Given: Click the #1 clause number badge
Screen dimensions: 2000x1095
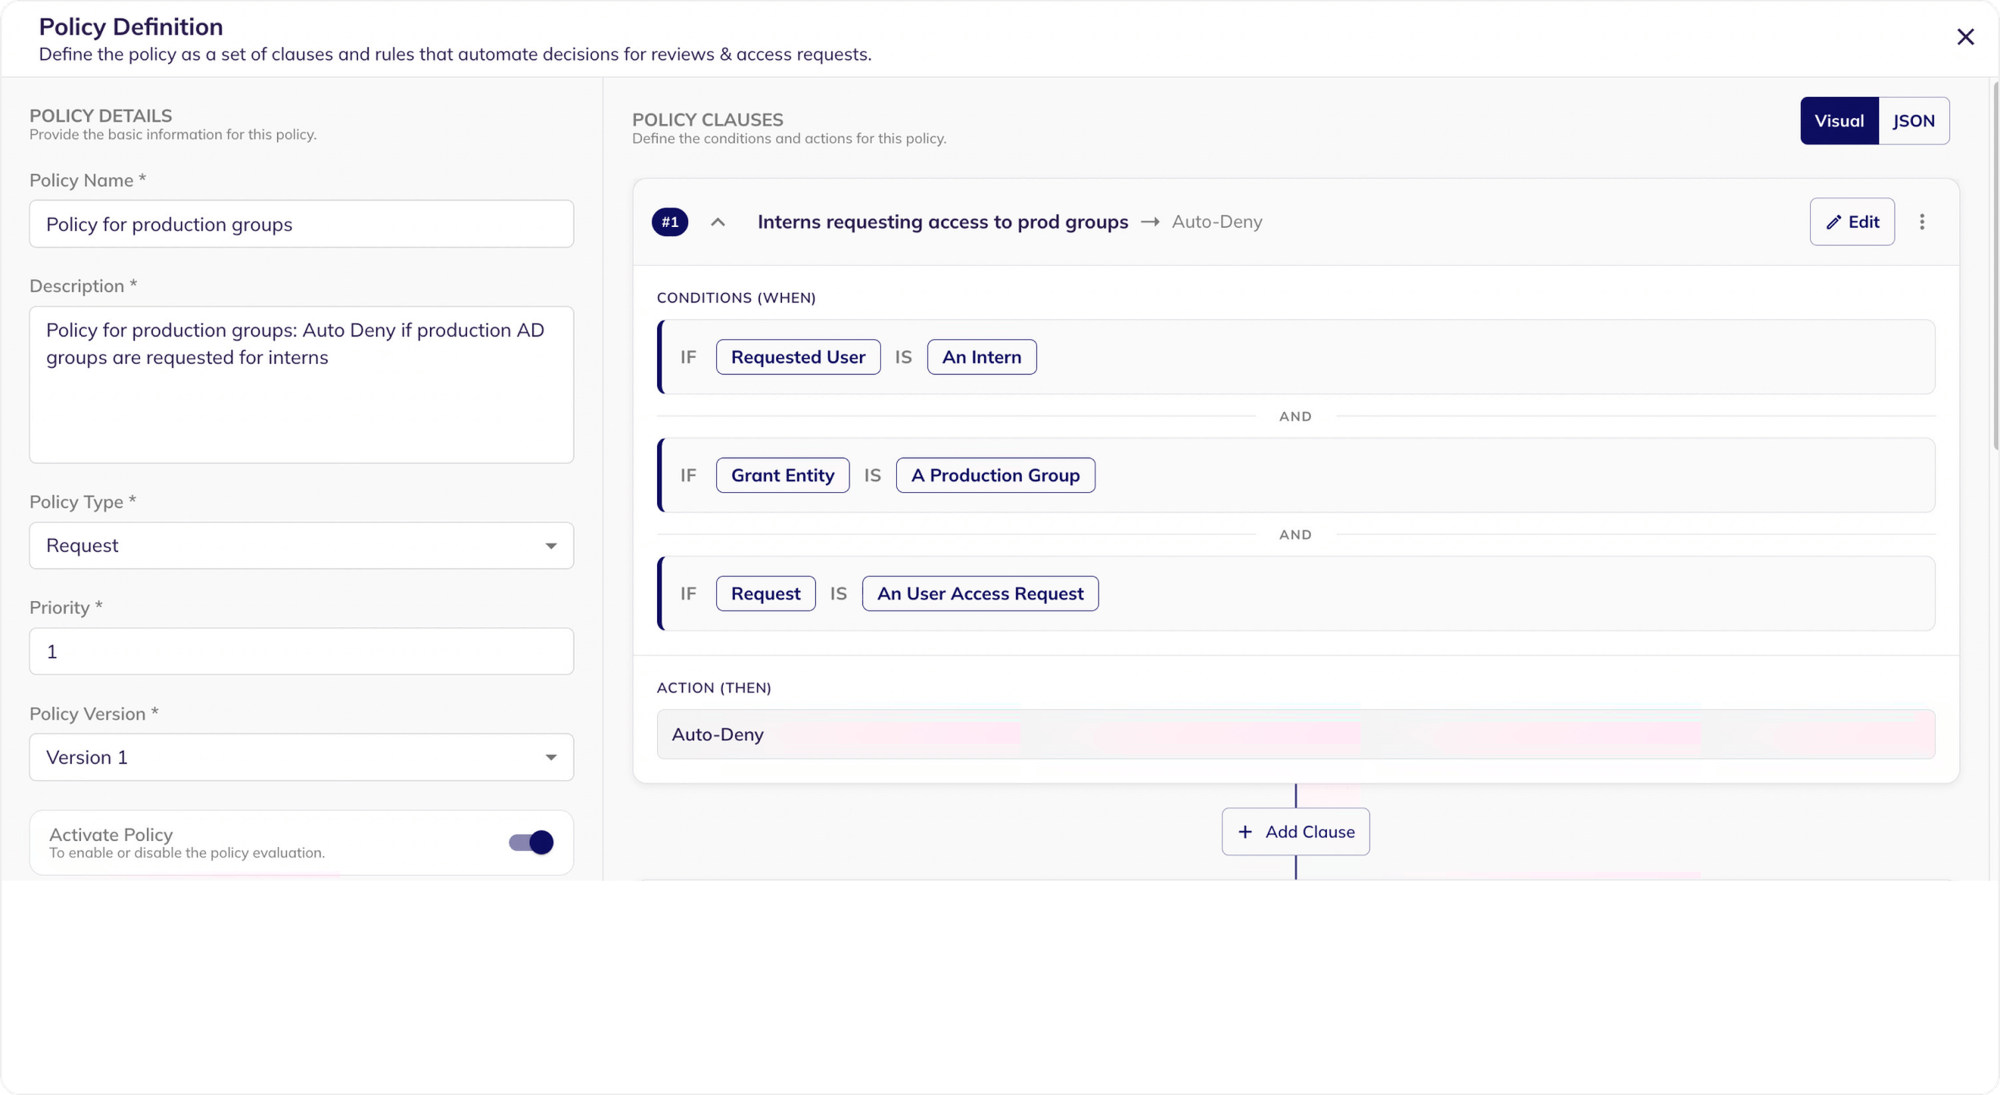Looking at the screenshot, I should [670, 222].
